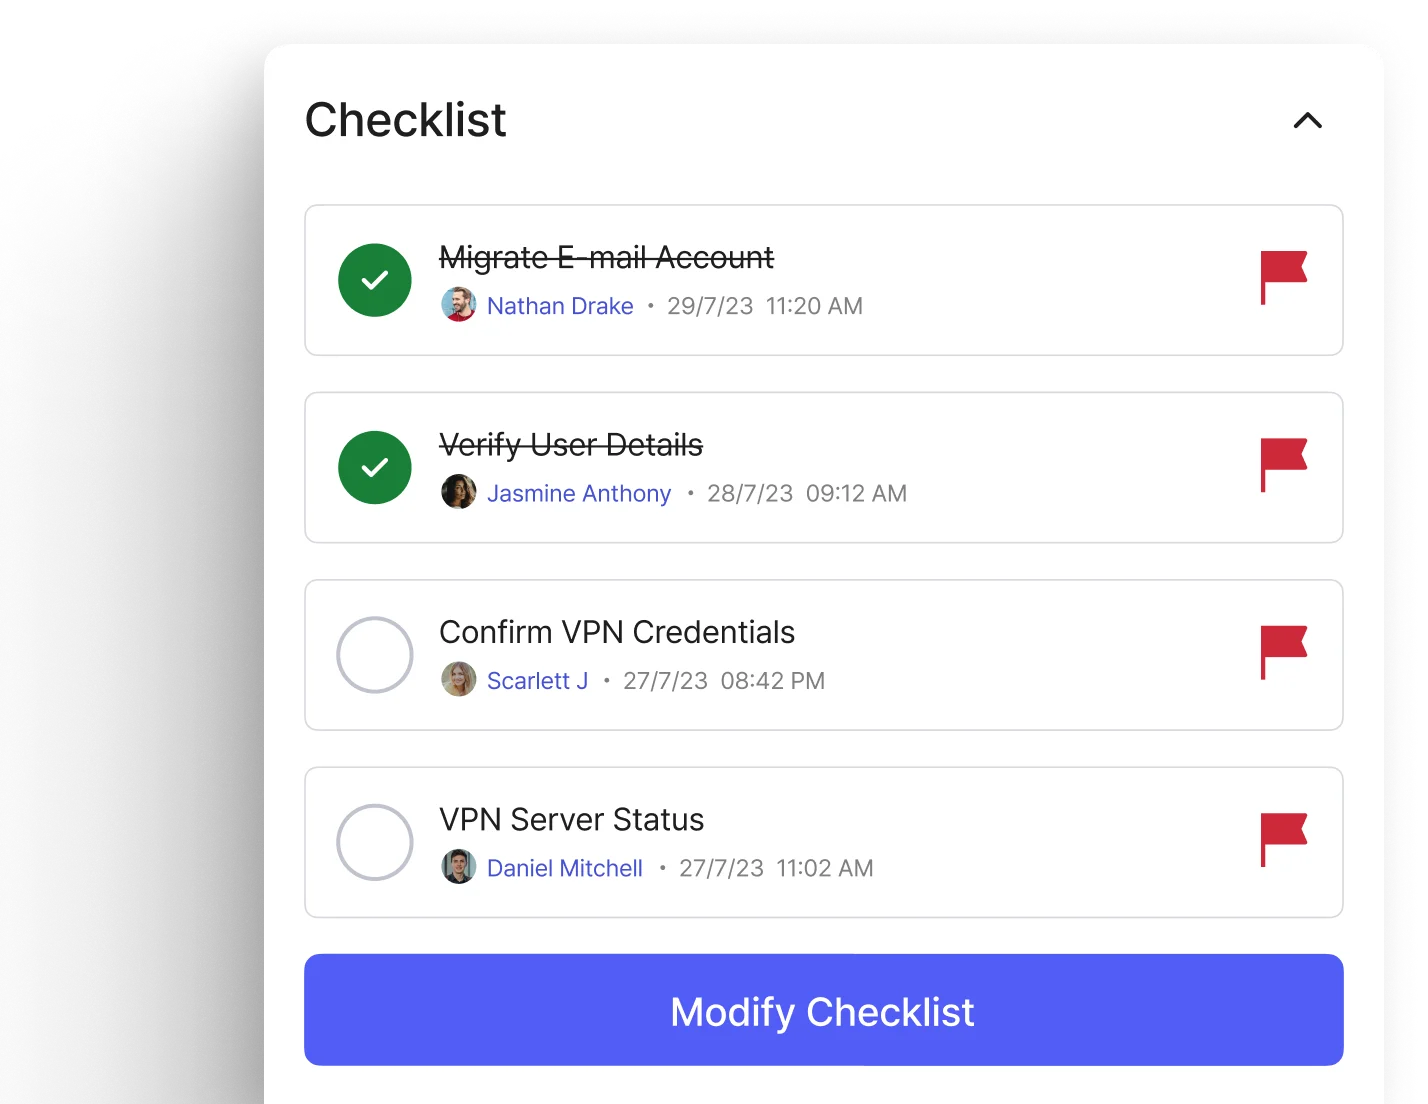
Task: Check off the VPN Server Status task
Action: 375,842
